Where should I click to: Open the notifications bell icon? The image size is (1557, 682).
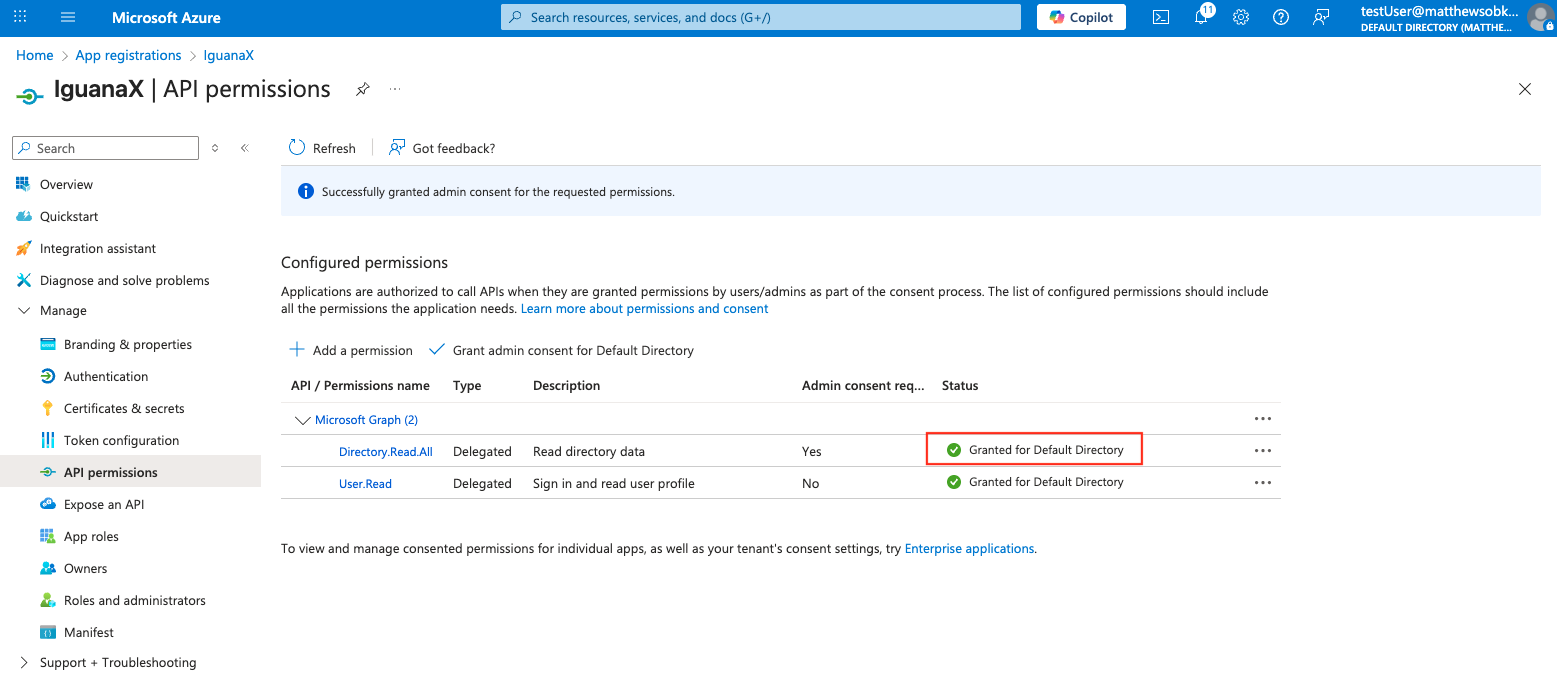click(x=1202, y=17)
